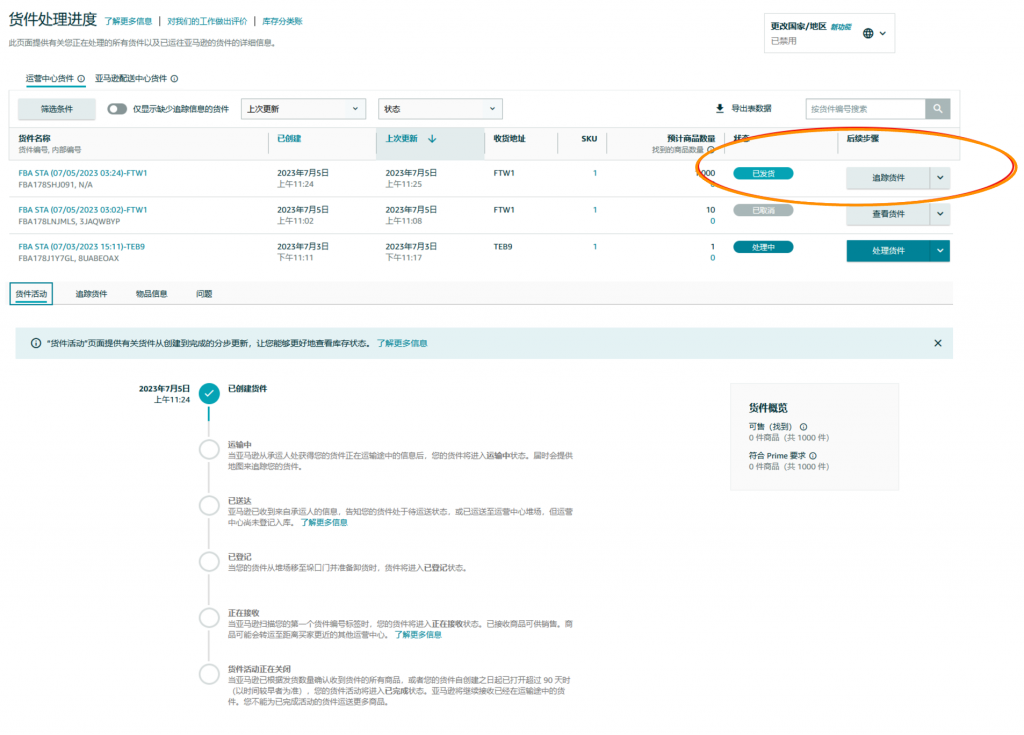Click the 已登记 timeline step circle
The width and height of the screenshot is (1024, 735).
pyautogui.click(x=209, y=561)
